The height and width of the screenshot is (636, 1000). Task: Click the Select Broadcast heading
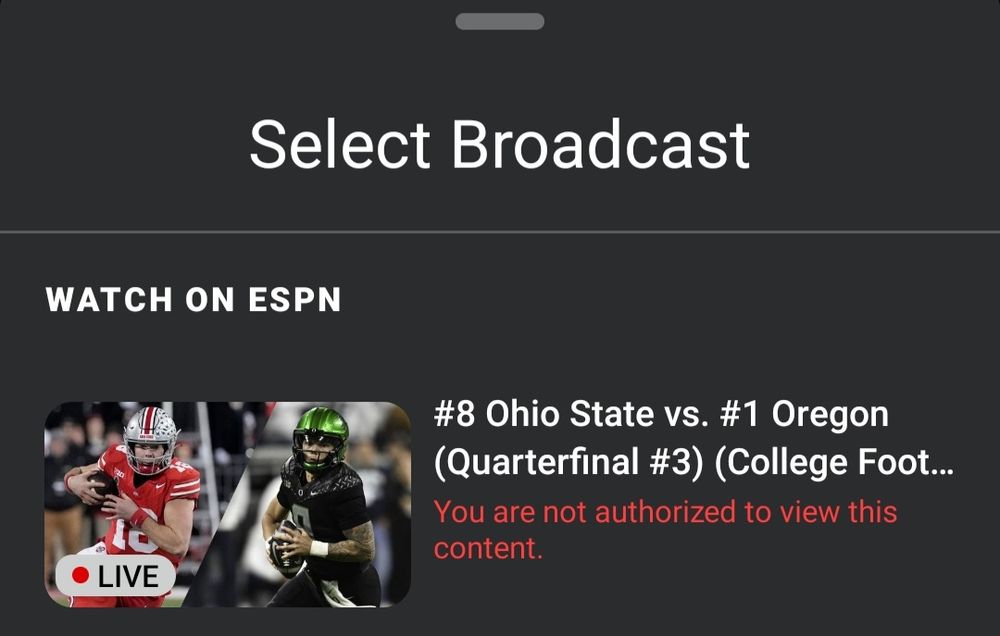tap(499, 145)
